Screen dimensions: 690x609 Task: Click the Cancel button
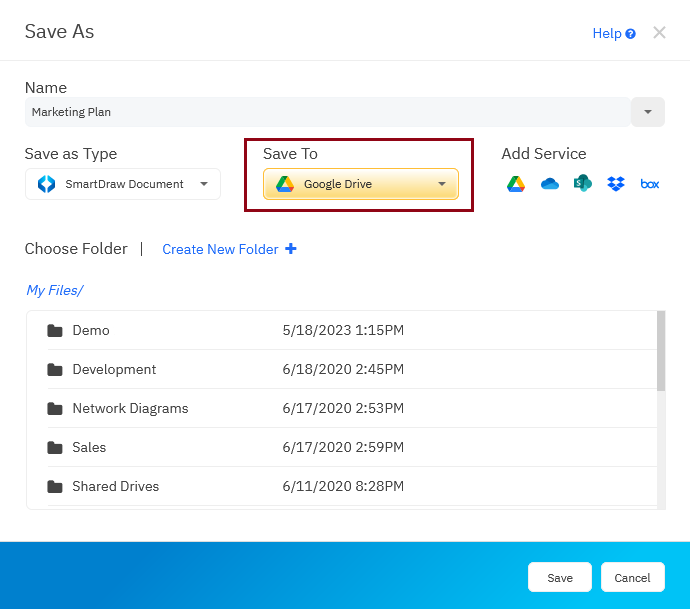(632, 578)
